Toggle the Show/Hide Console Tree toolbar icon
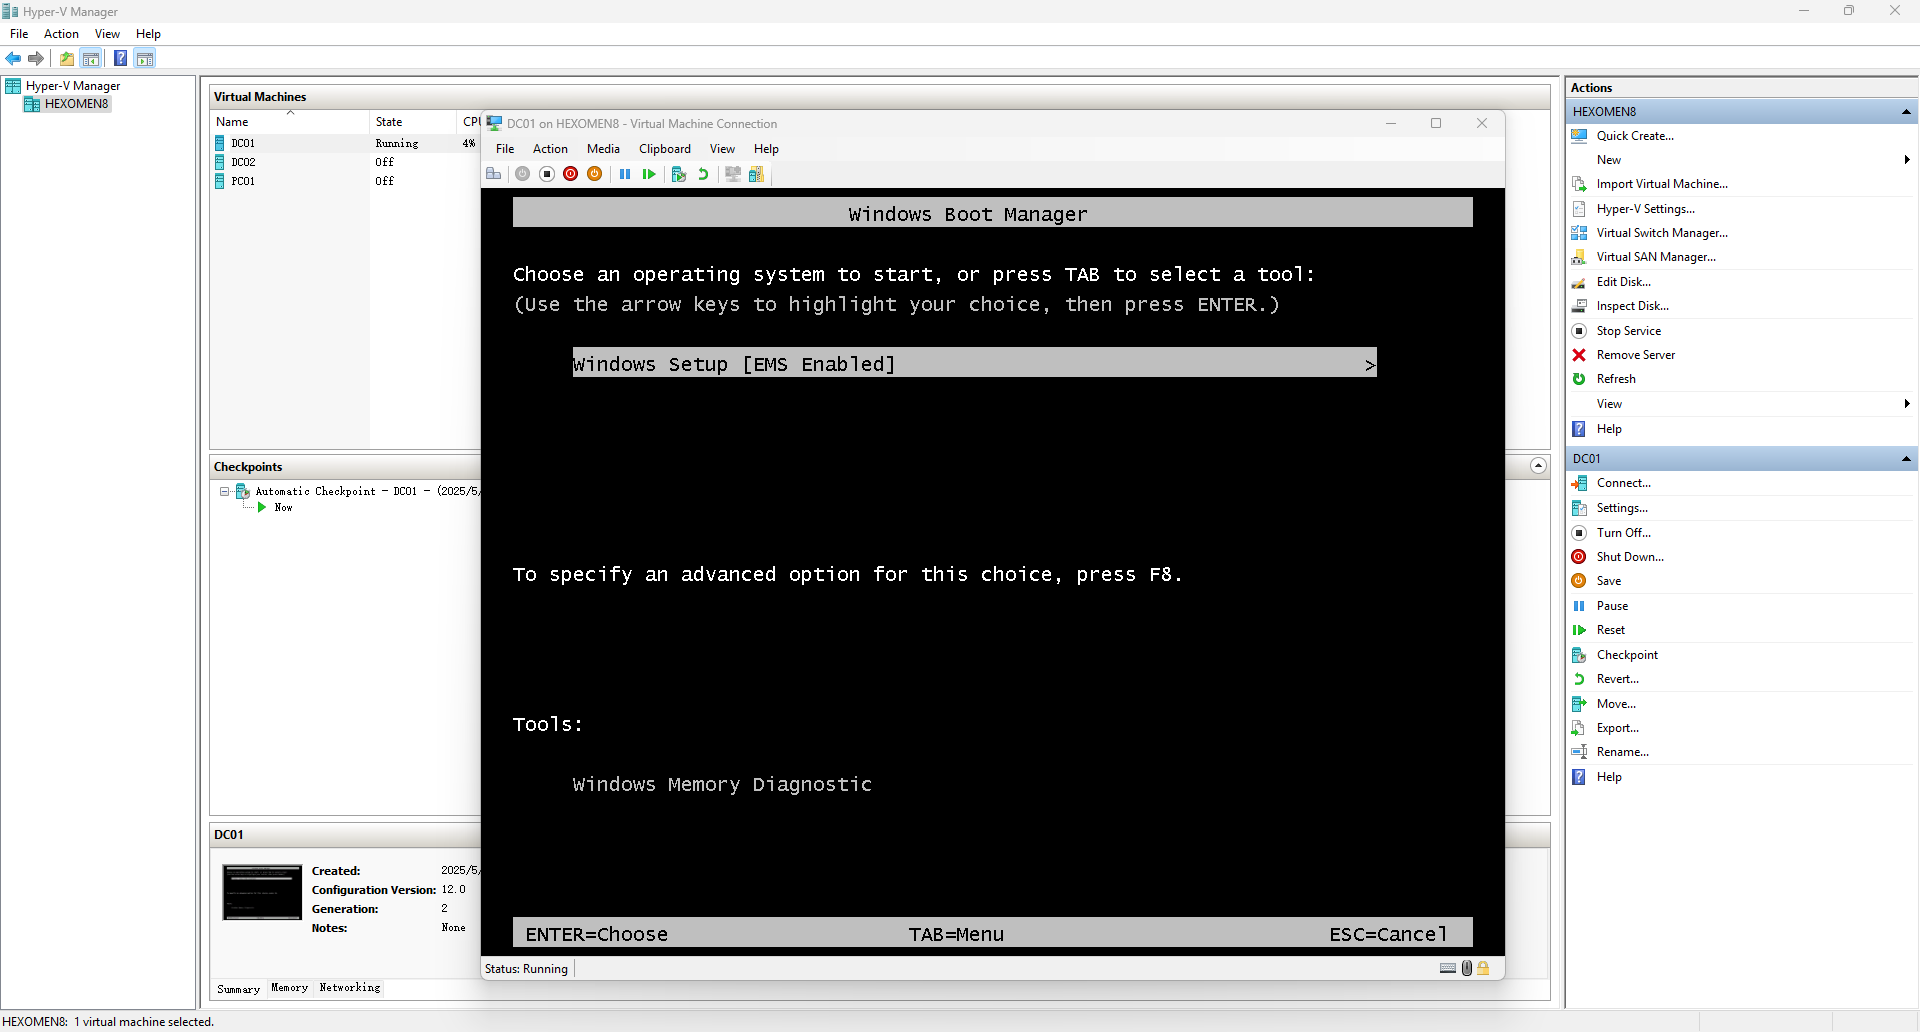Screen dimensions: 1920x1032 click(91, 59)
